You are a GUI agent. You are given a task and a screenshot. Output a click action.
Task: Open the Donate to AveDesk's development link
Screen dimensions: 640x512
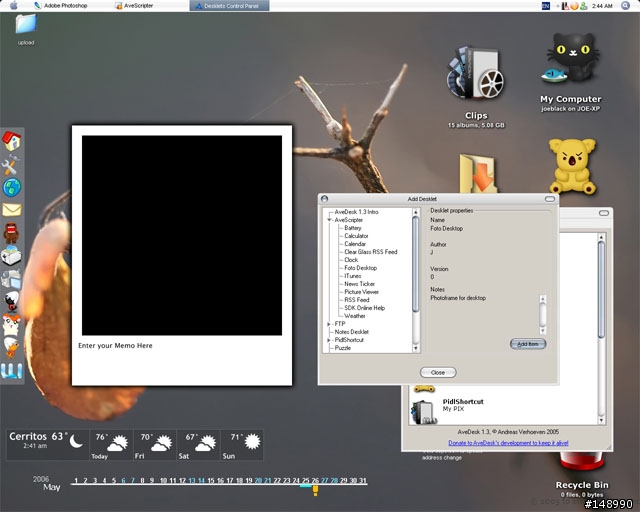(508, 443)
